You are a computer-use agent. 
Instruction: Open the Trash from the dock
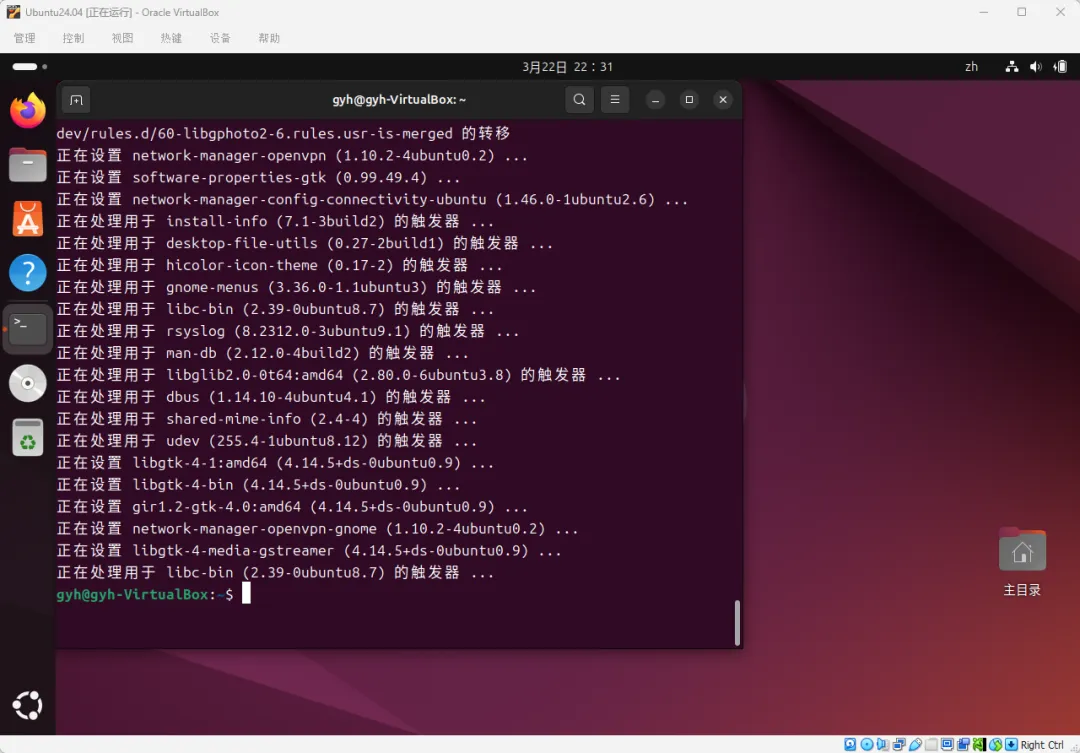[x=28, y=437]
